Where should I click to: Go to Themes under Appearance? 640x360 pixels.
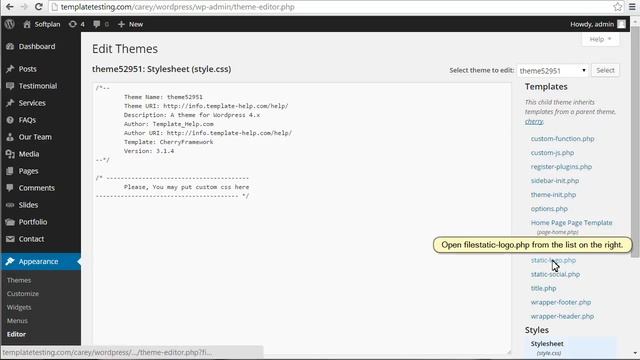(x=19, y=280)
